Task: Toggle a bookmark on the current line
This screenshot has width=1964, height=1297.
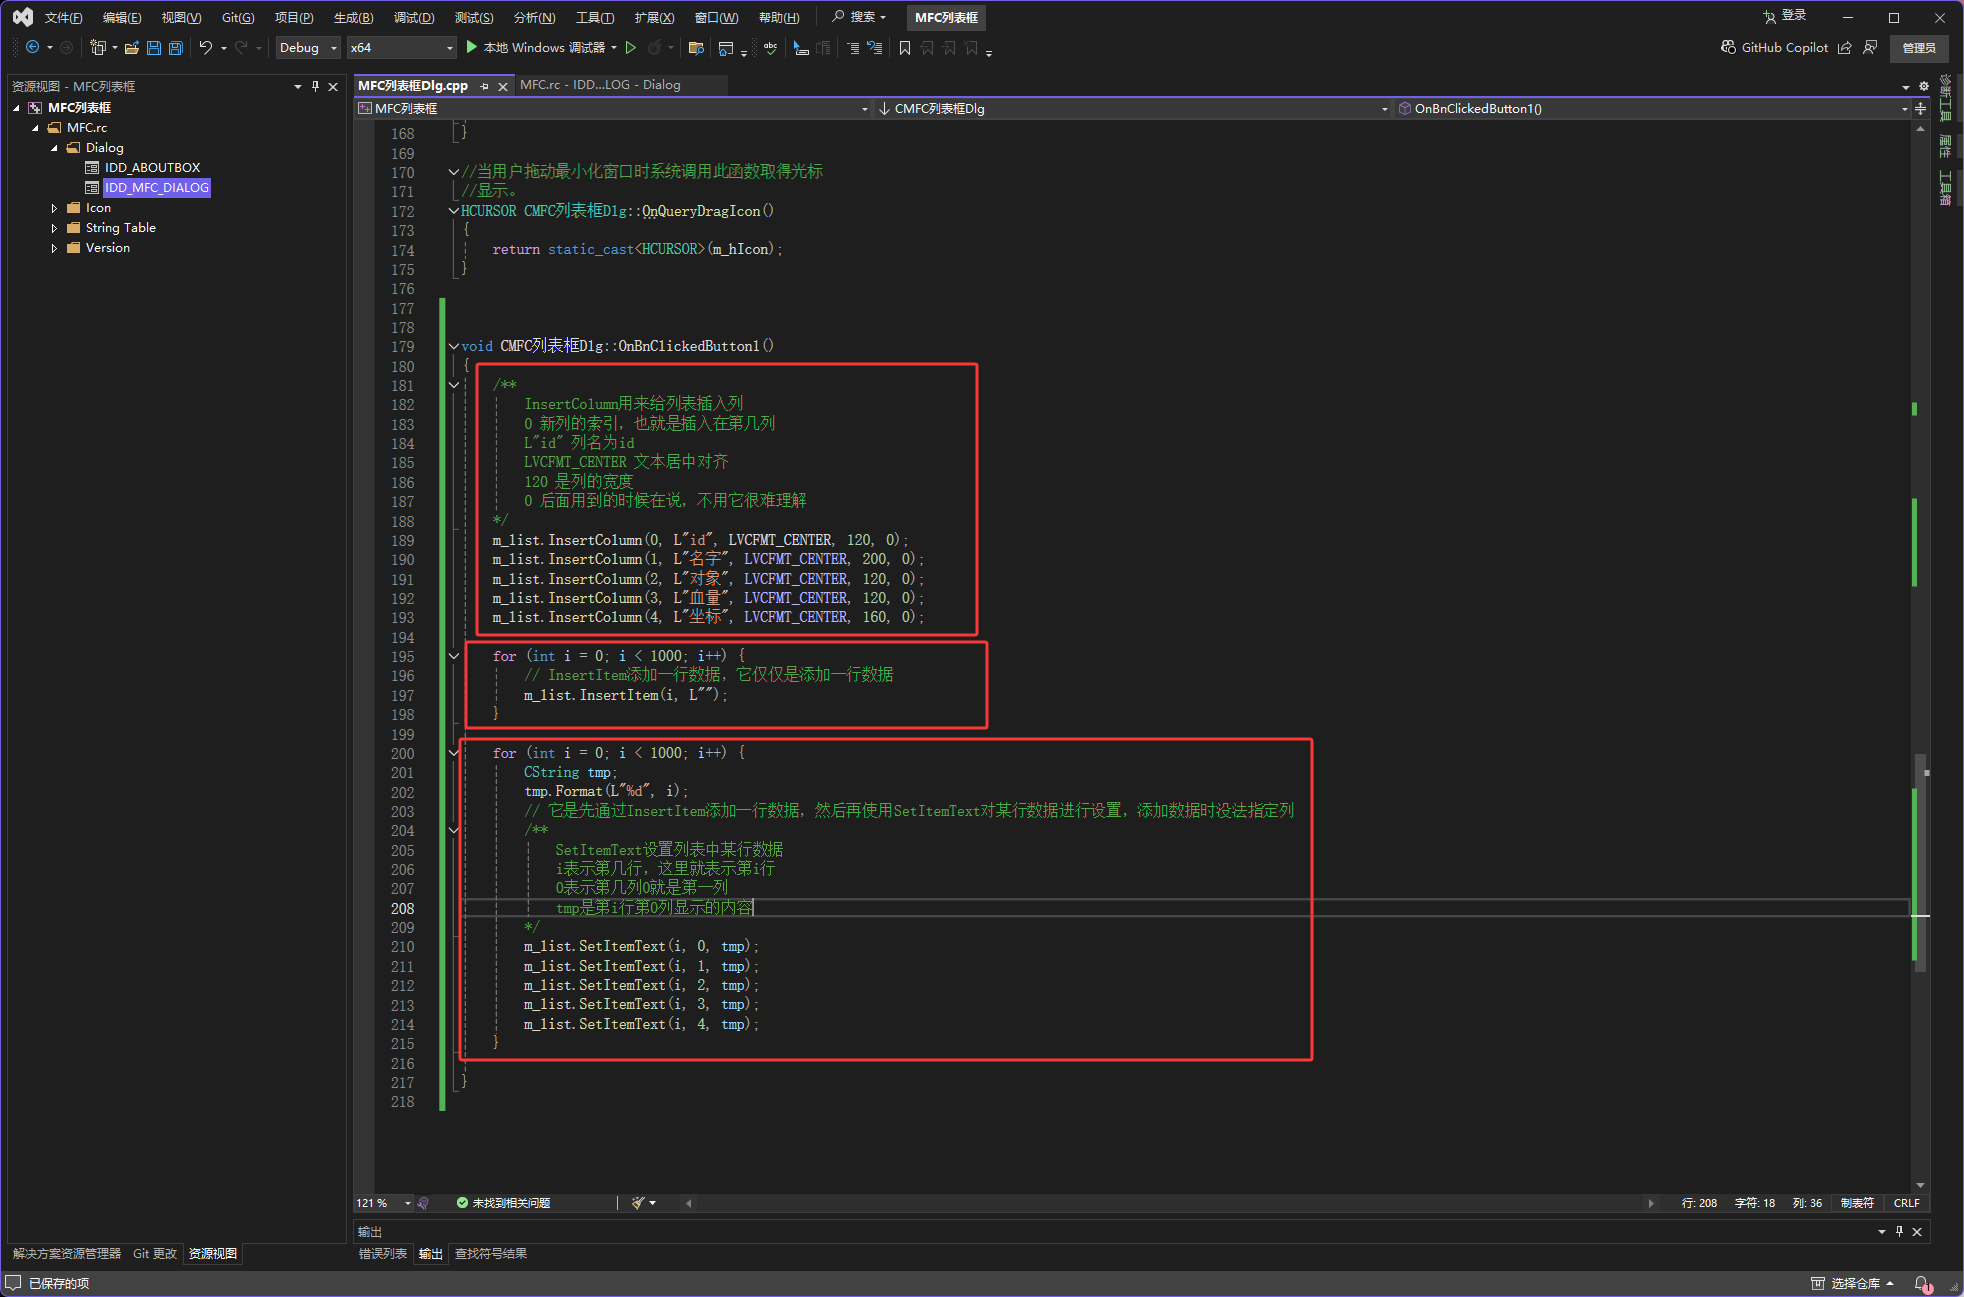Action: [x=905, y=48]
